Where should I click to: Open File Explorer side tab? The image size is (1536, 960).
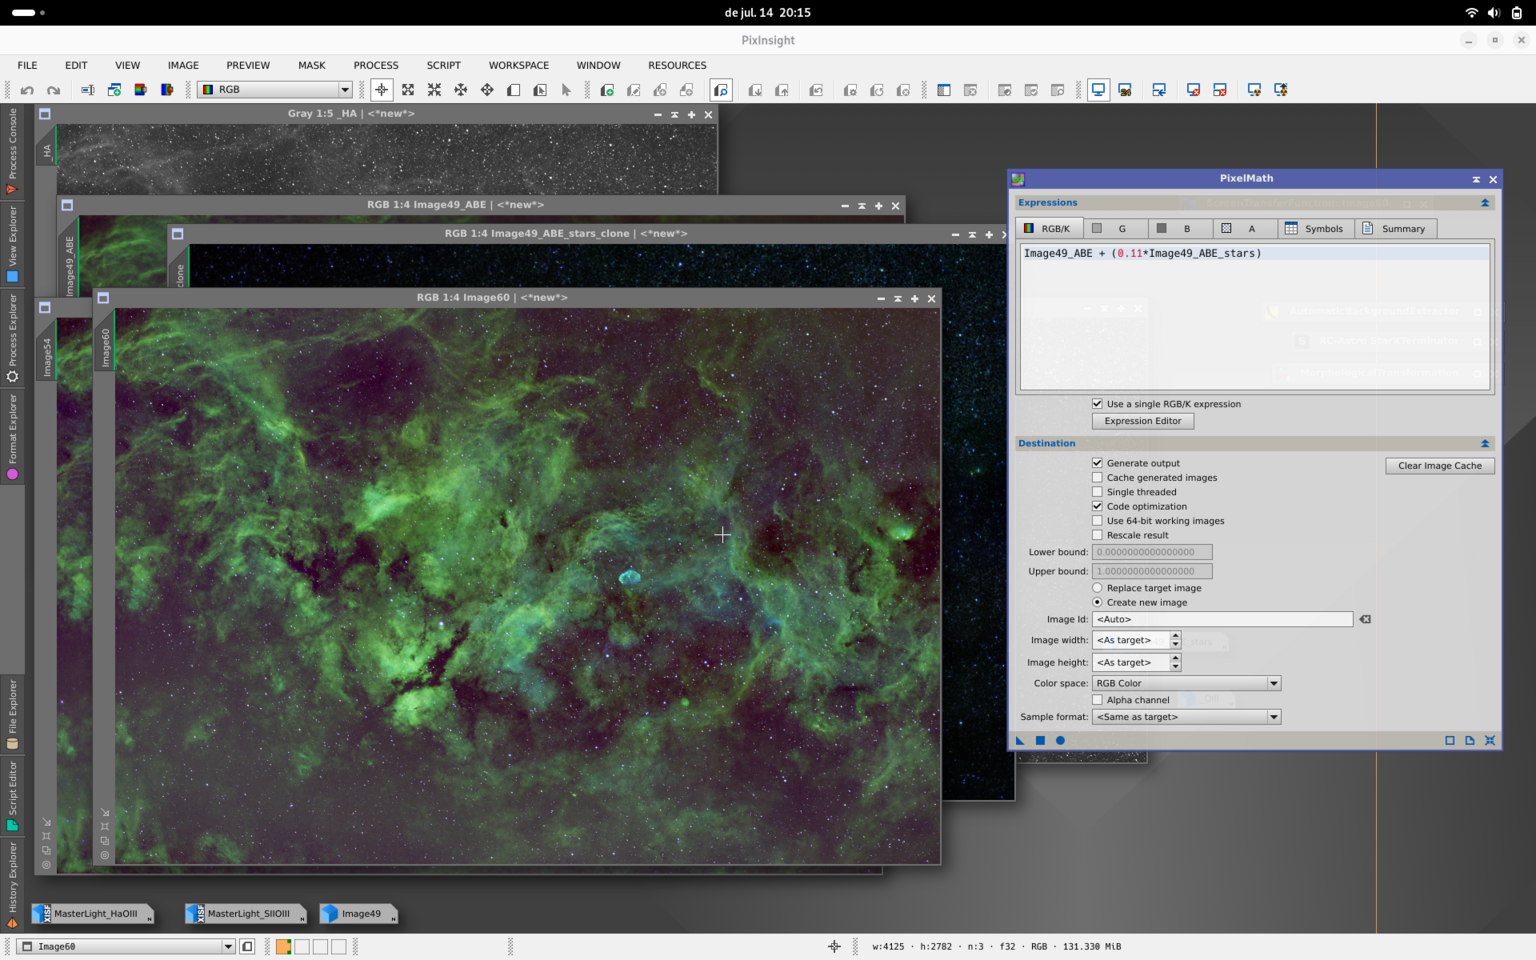12,714
